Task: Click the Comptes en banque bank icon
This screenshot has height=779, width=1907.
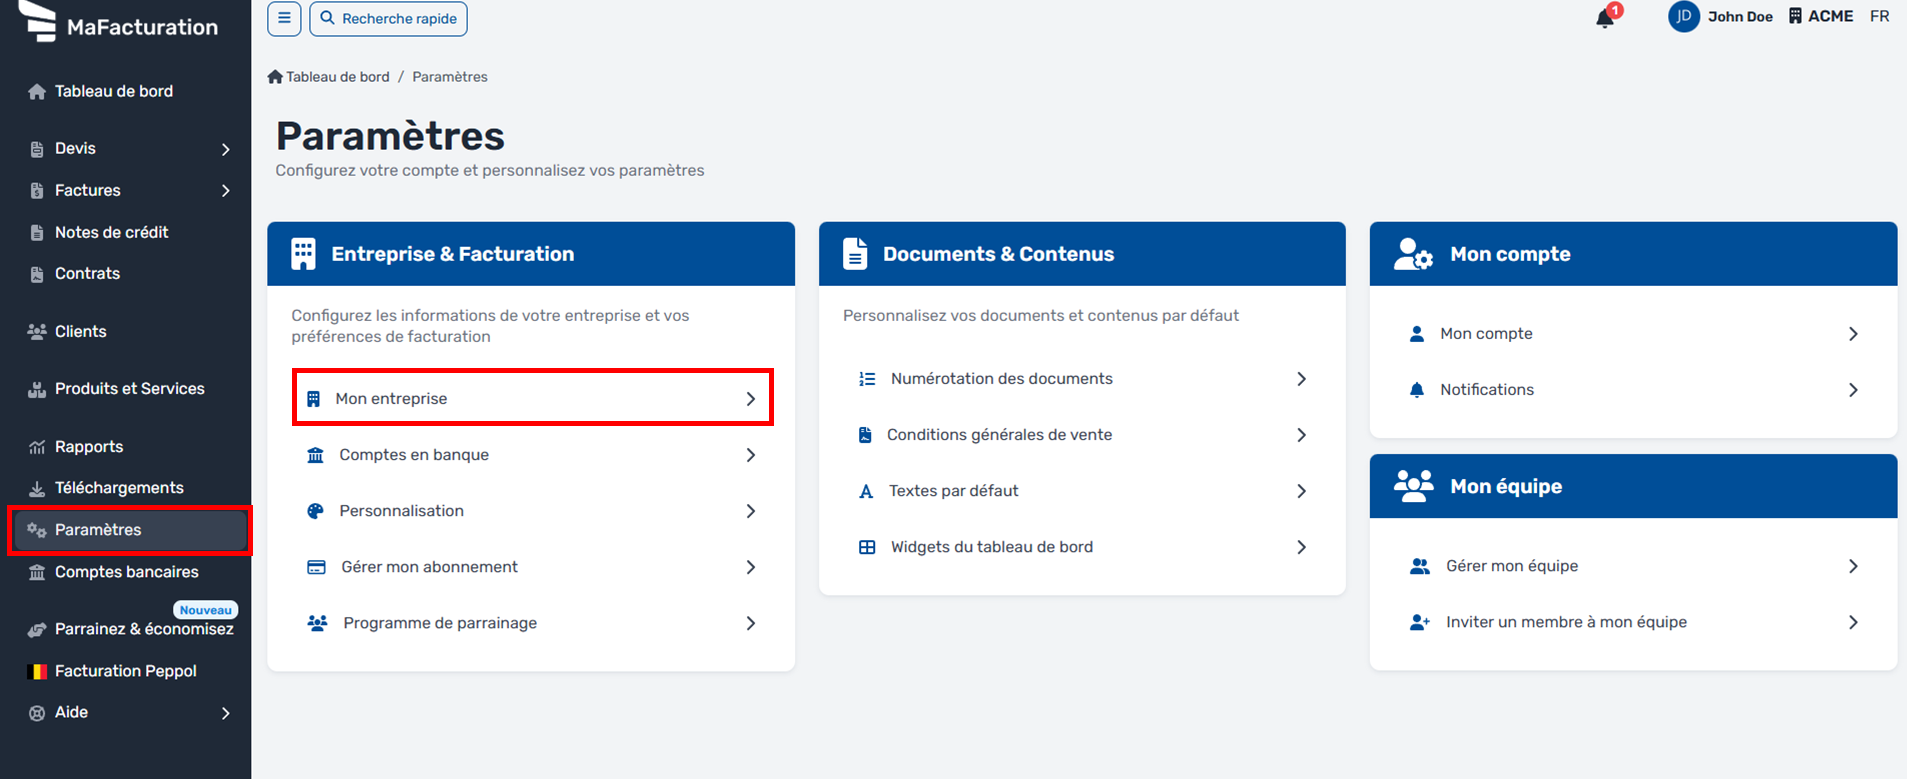Action: [315, 455]
